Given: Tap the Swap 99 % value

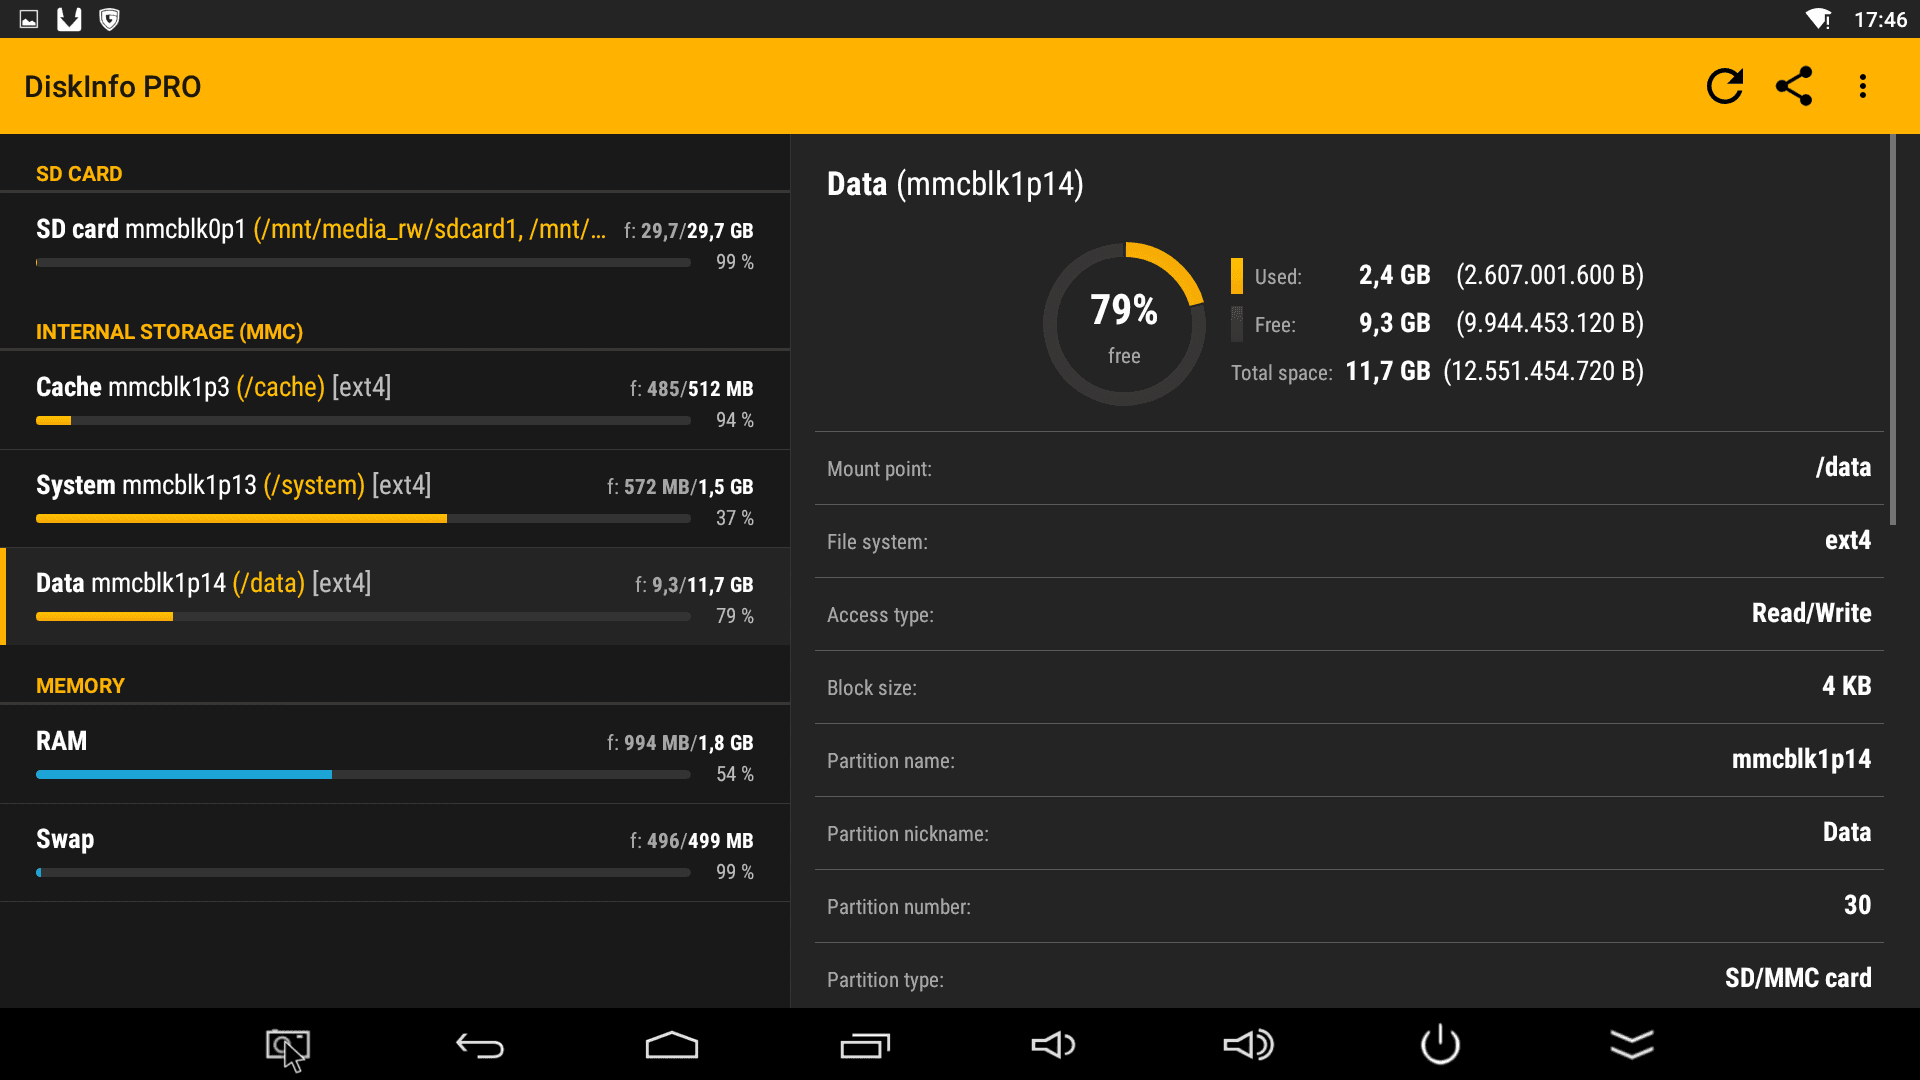Looking at the screenshot, I should click(x=735, y=872).
